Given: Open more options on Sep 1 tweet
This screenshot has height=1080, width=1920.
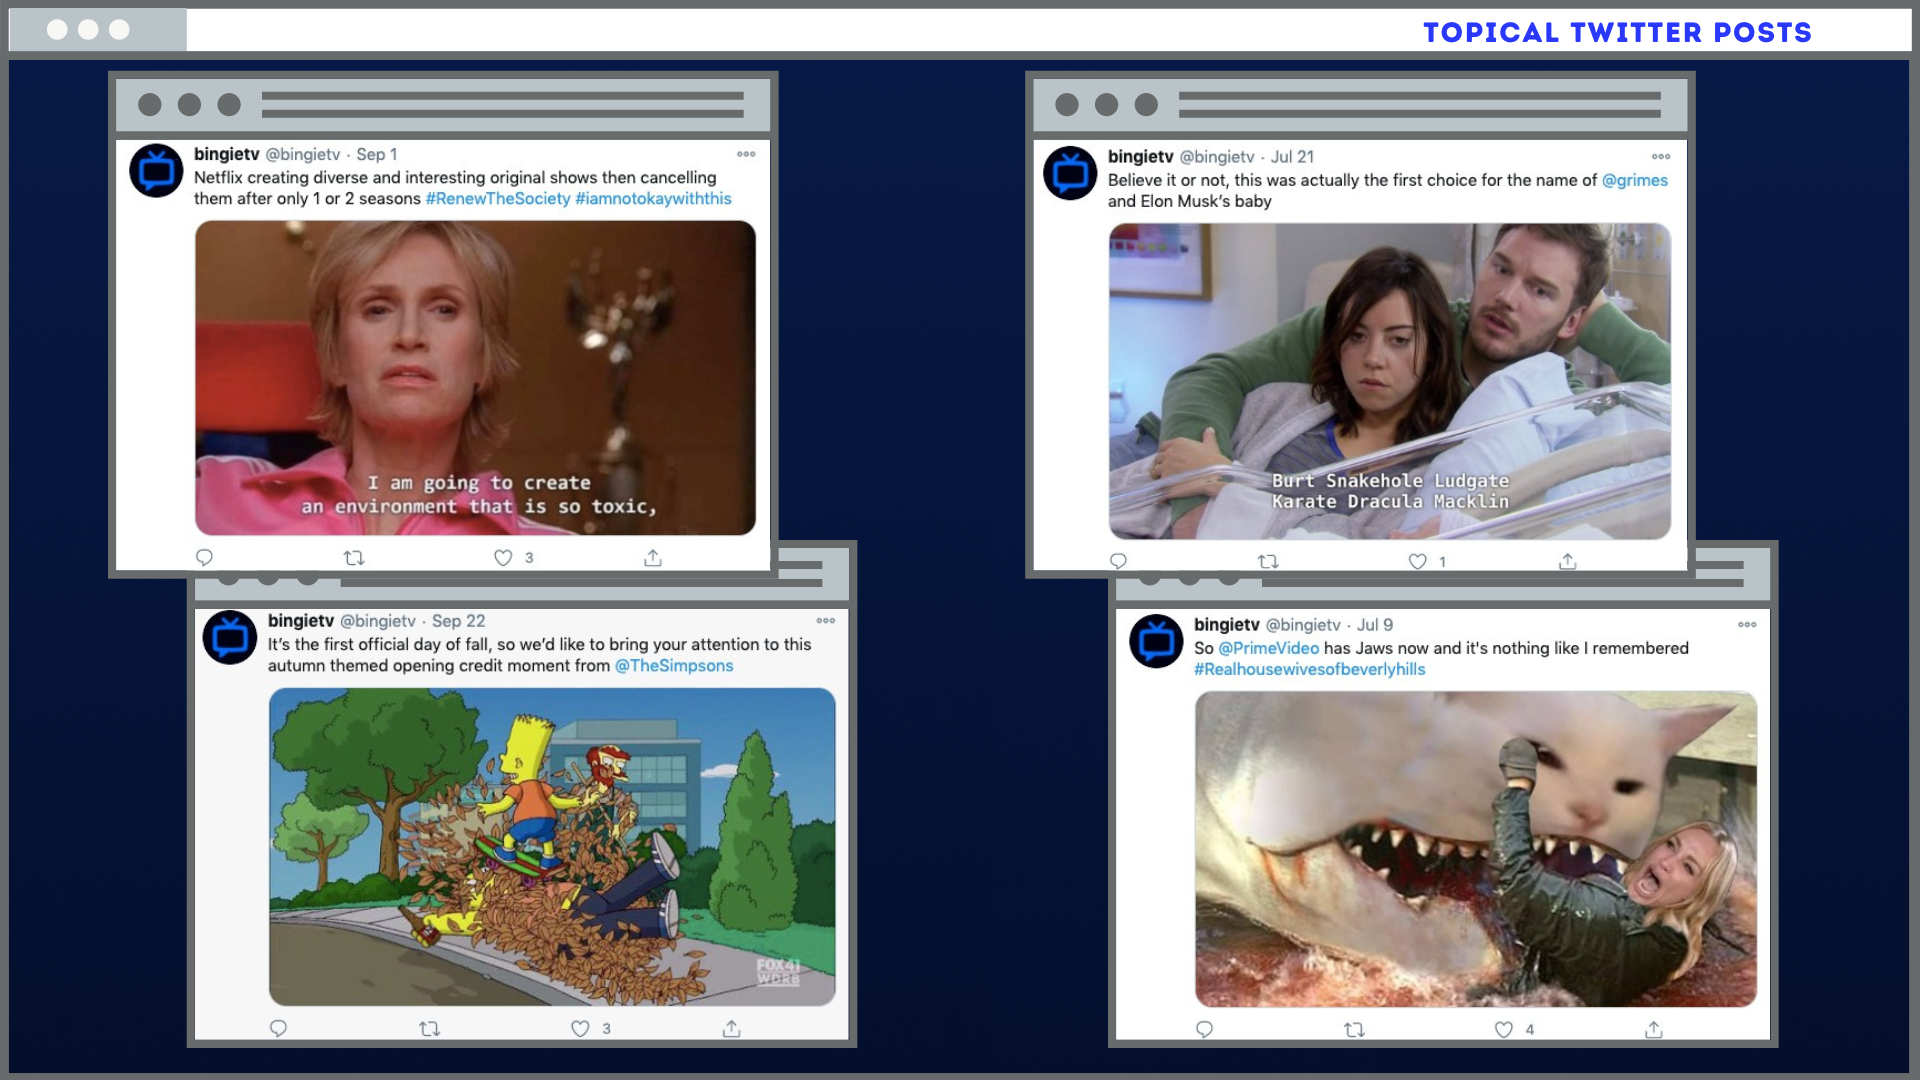Looking at the screenshot, I should [x=746, y=154].
